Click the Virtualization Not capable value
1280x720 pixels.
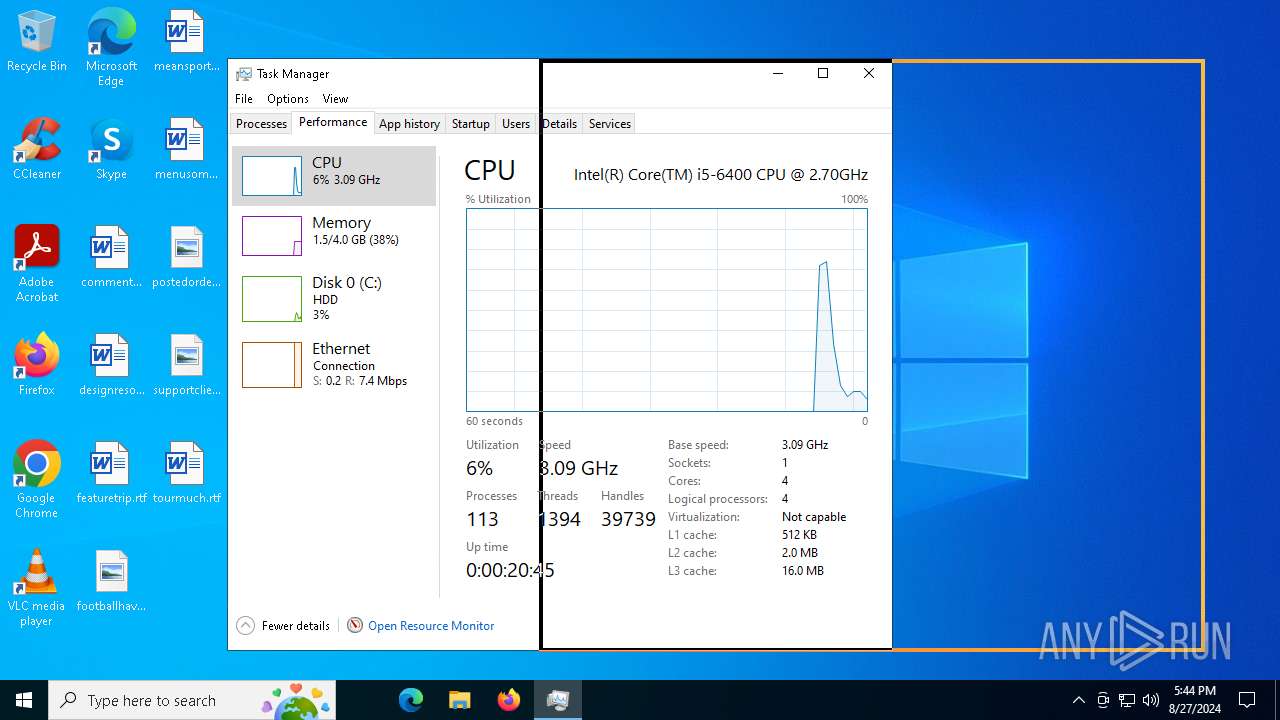coord(814,517)
